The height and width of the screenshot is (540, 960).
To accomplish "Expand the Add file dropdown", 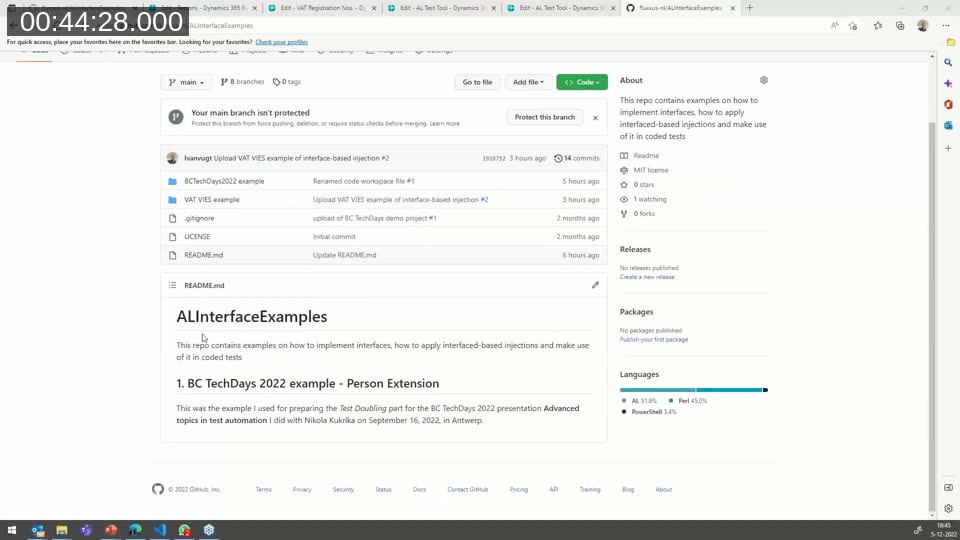I will point(528,82).
